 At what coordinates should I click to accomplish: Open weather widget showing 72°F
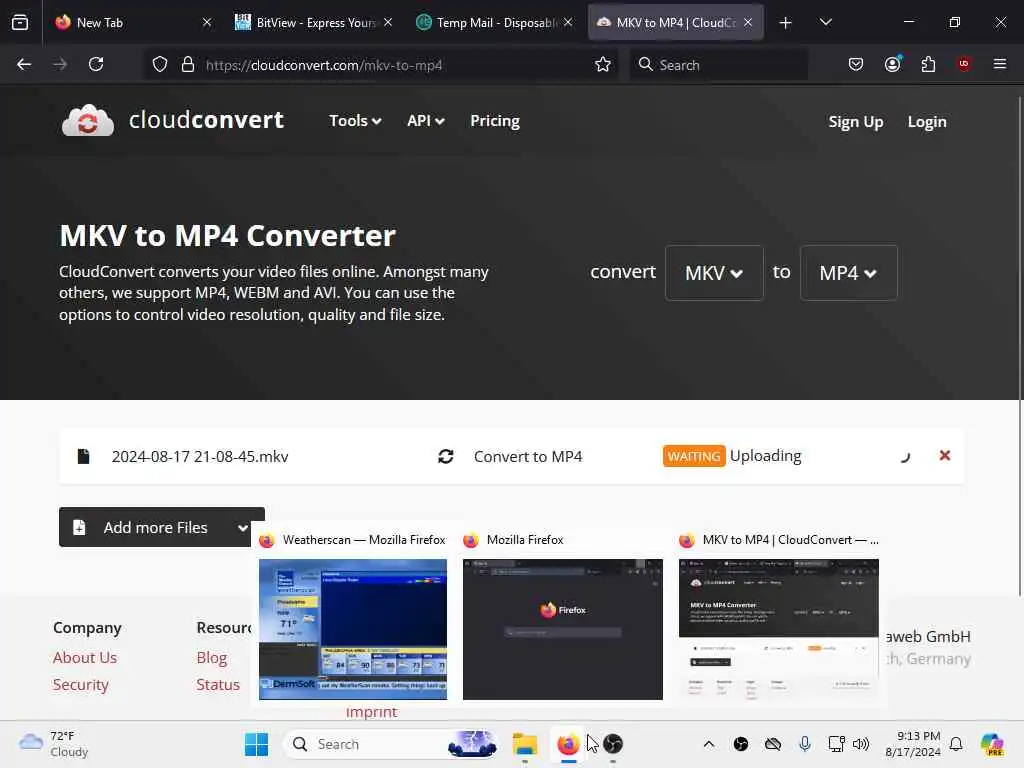pos(54,744)
